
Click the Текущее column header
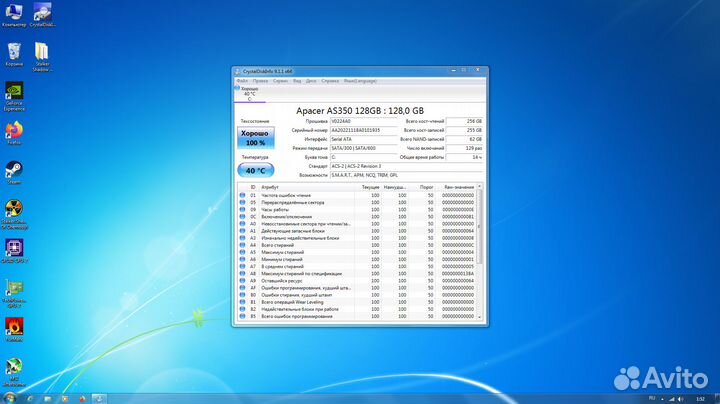[x=368, y=187]
